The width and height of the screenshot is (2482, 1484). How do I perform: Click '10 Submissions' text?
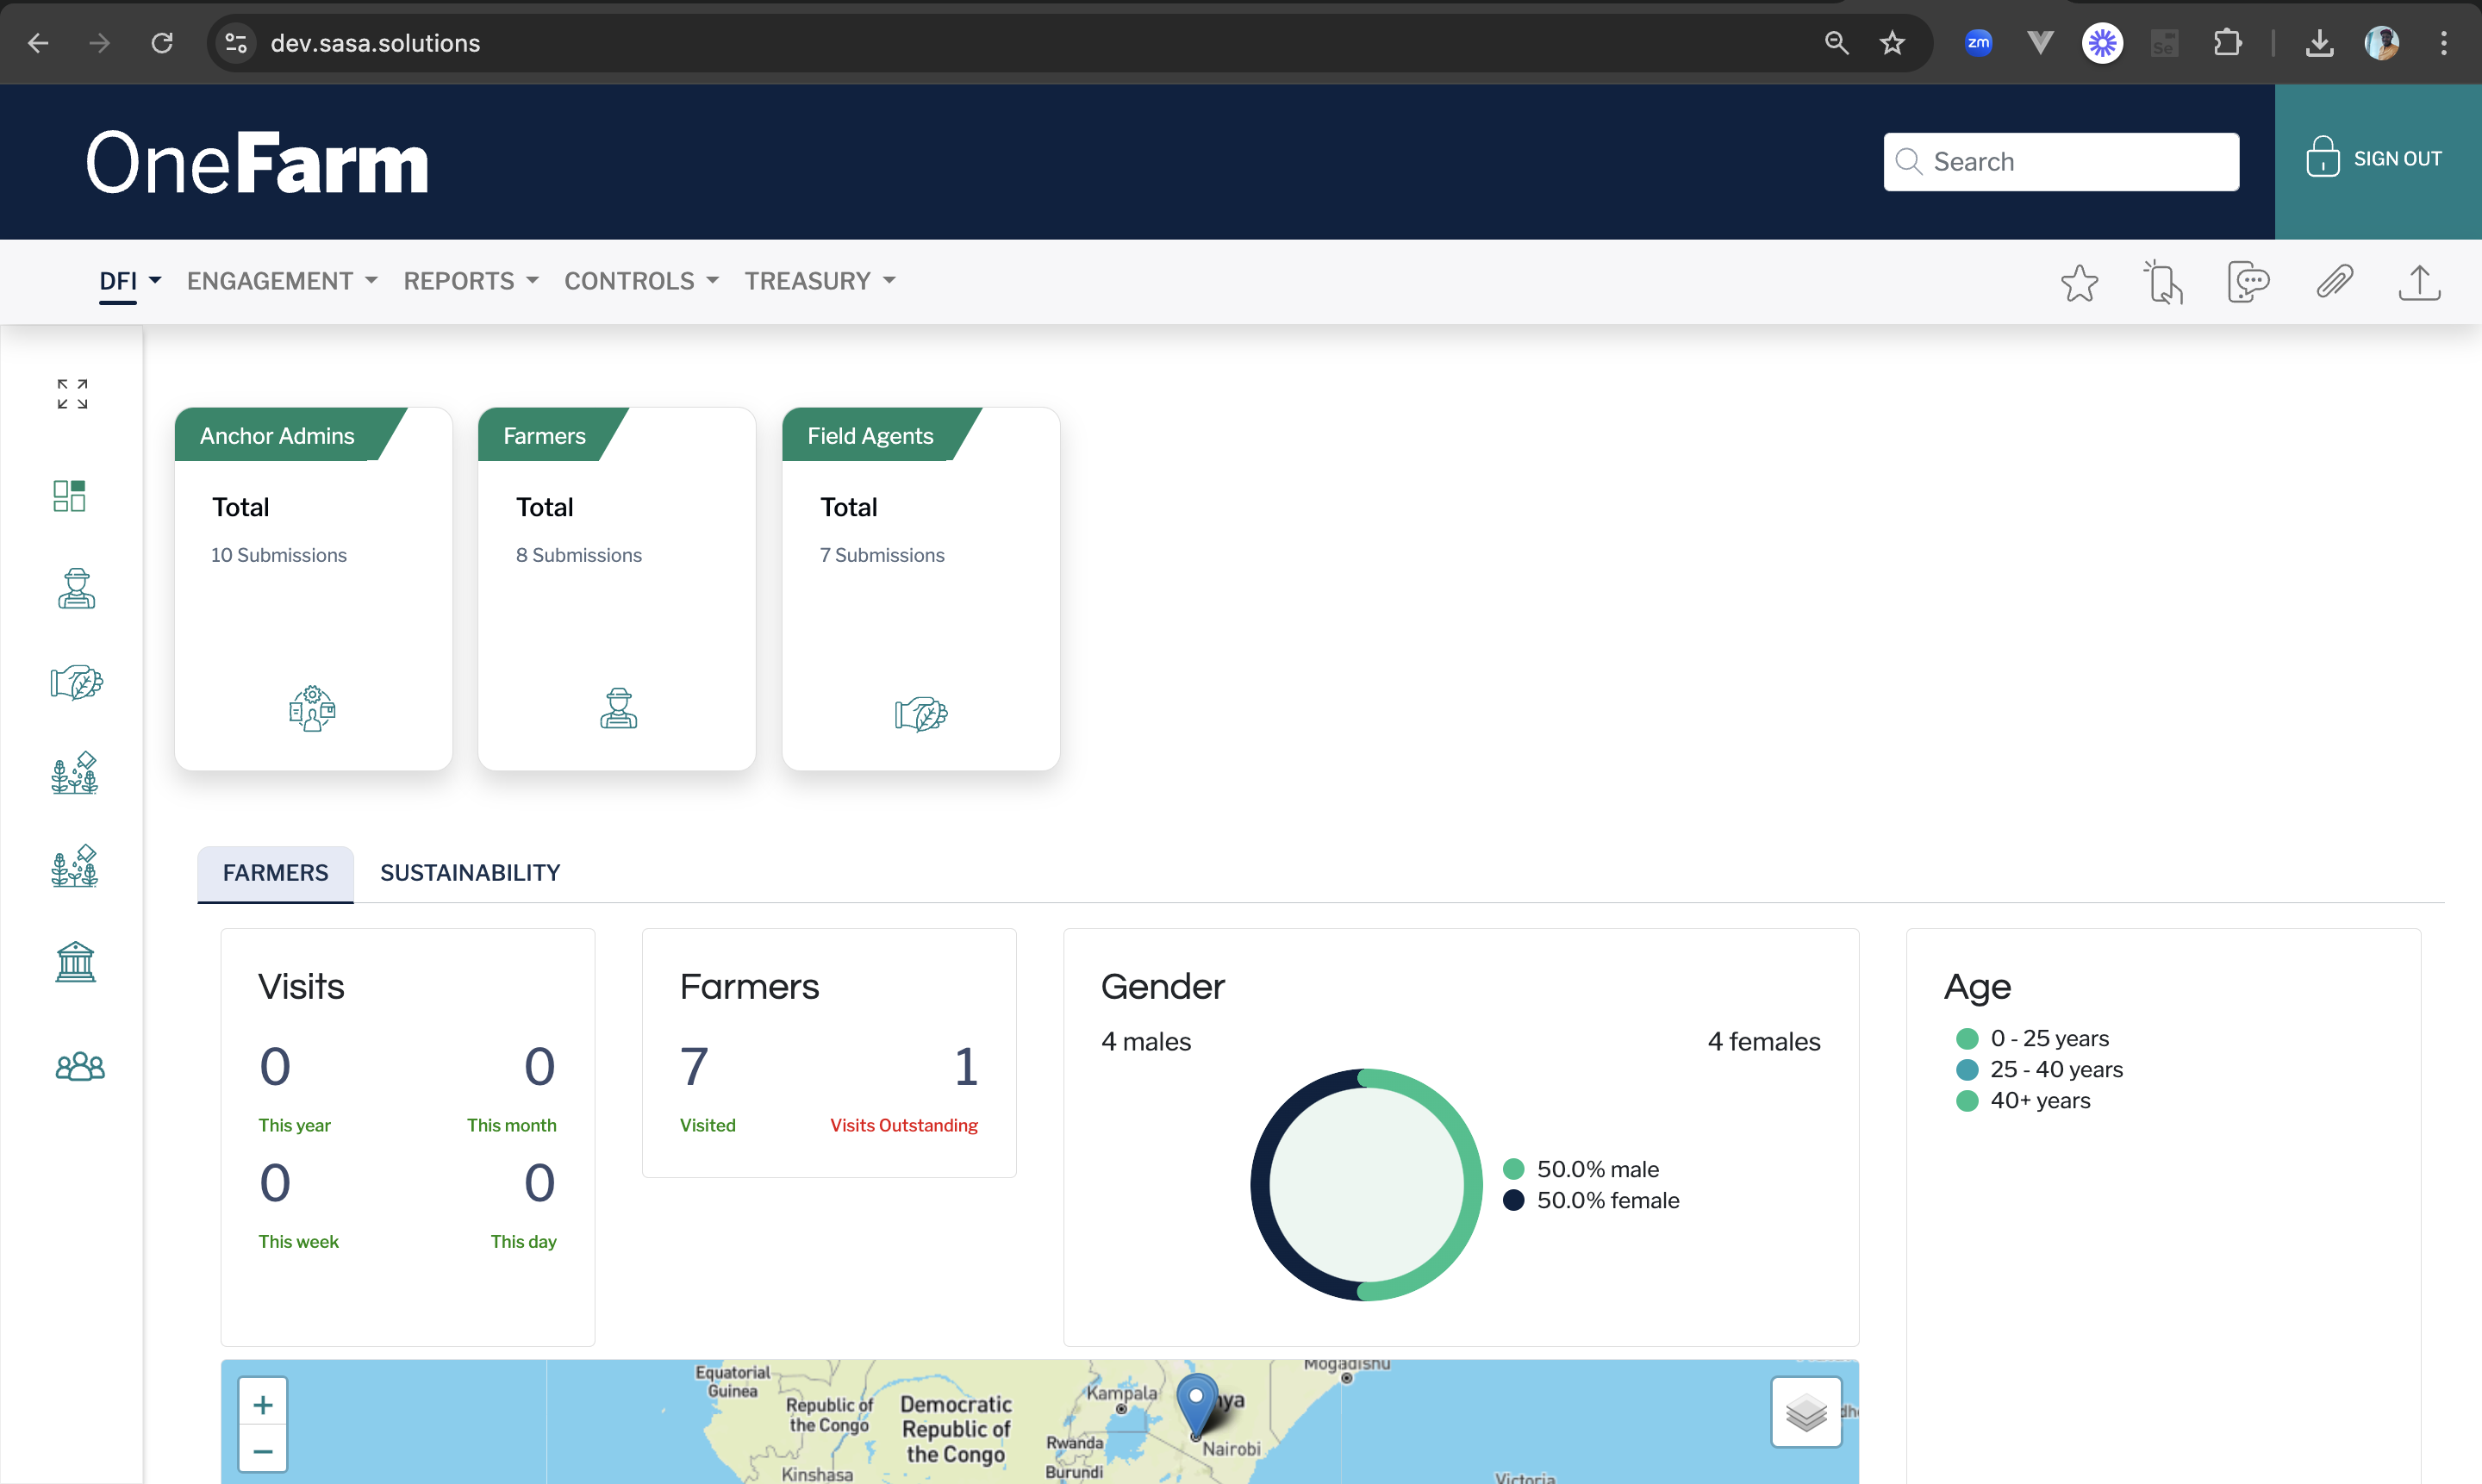tap(278, 555)
